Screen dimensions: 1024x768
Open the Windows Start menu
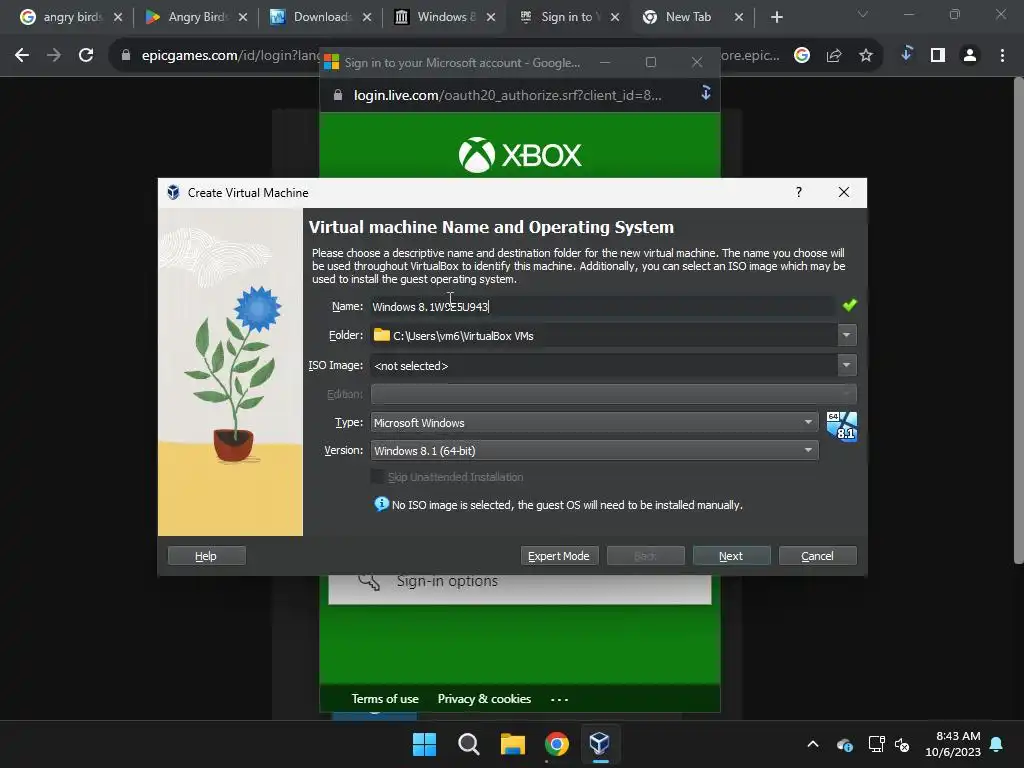pos(424,744)
